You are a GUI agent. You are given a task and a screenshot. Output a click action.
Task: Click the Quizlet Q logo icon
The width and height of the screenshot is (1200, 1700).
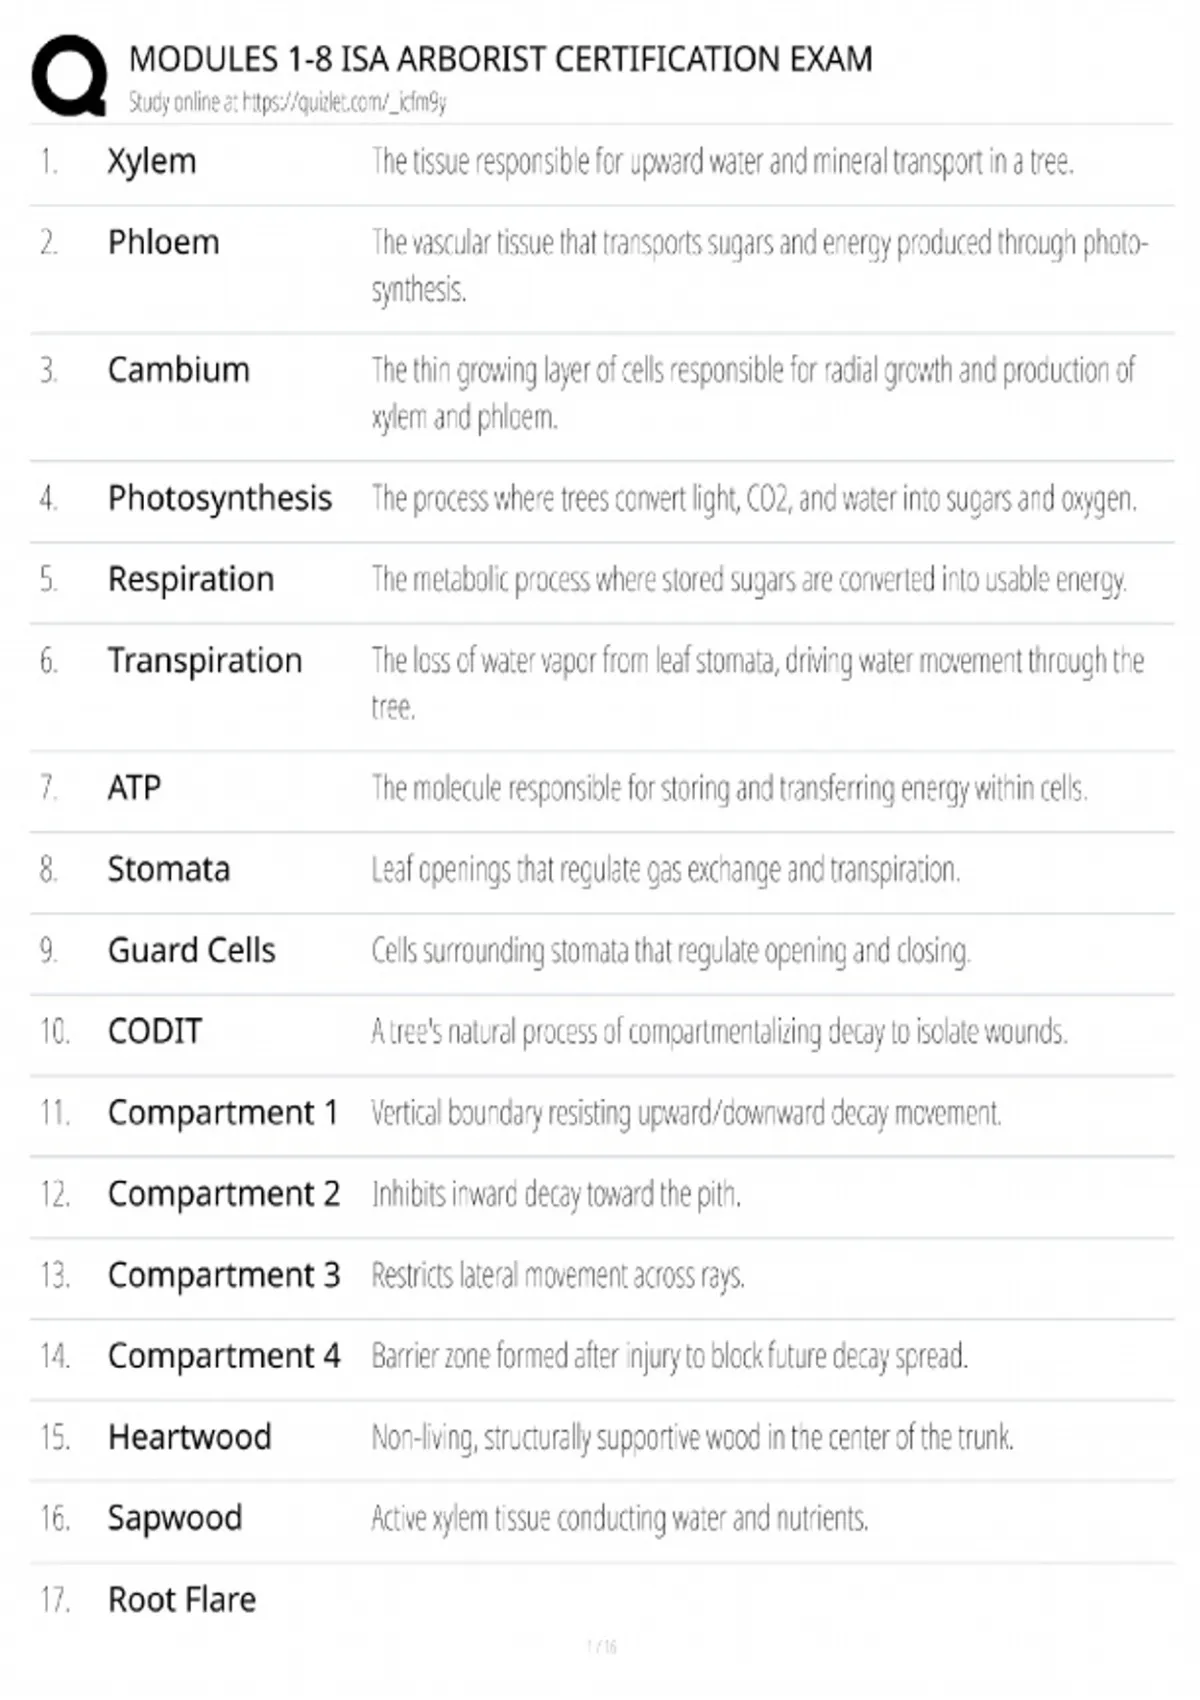click(69, 77)
